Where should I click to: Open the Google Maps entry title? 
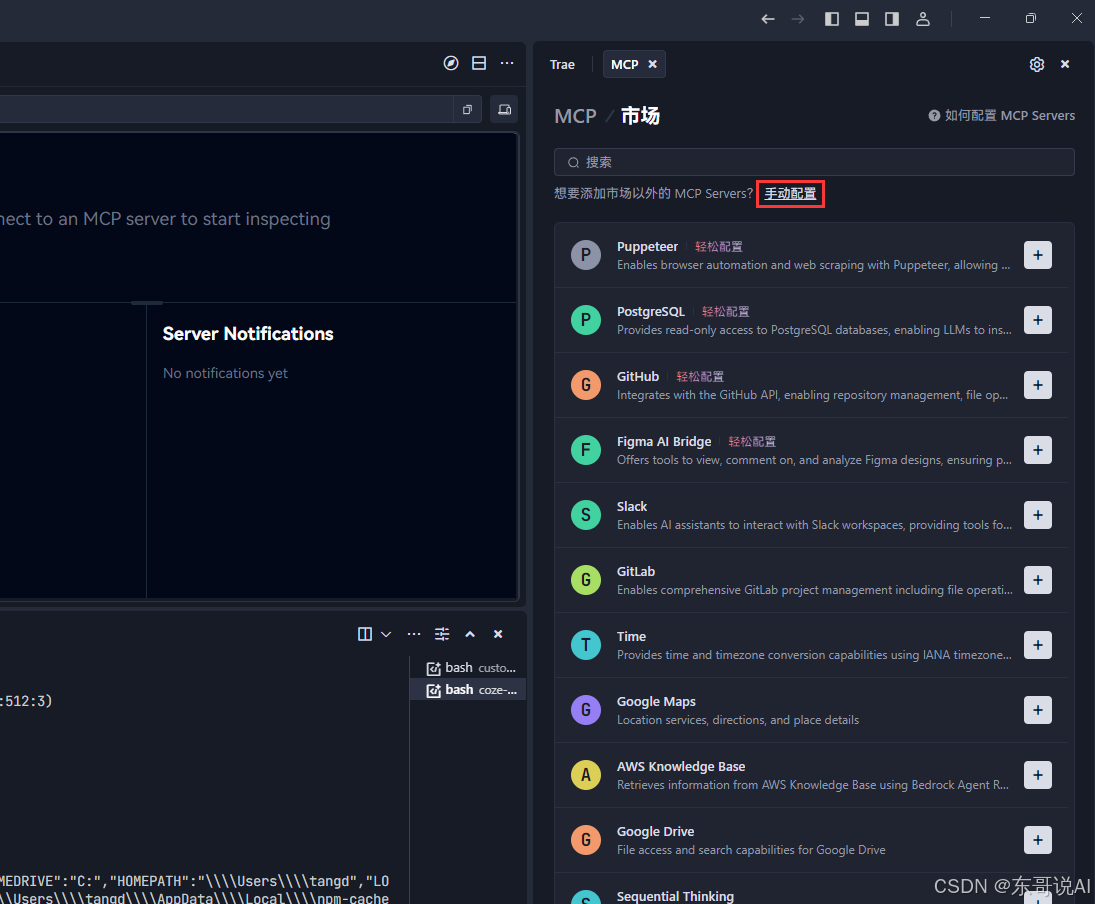coord(656,701)
